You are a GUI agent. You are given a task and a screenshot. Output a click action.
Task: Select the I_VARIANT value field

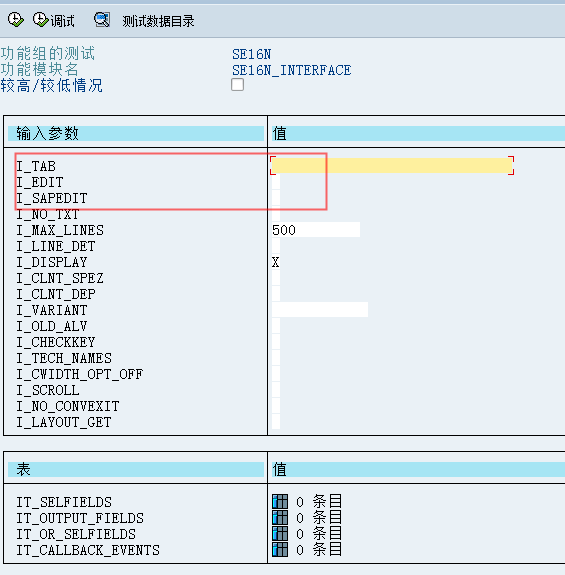(x=320, y=310)
